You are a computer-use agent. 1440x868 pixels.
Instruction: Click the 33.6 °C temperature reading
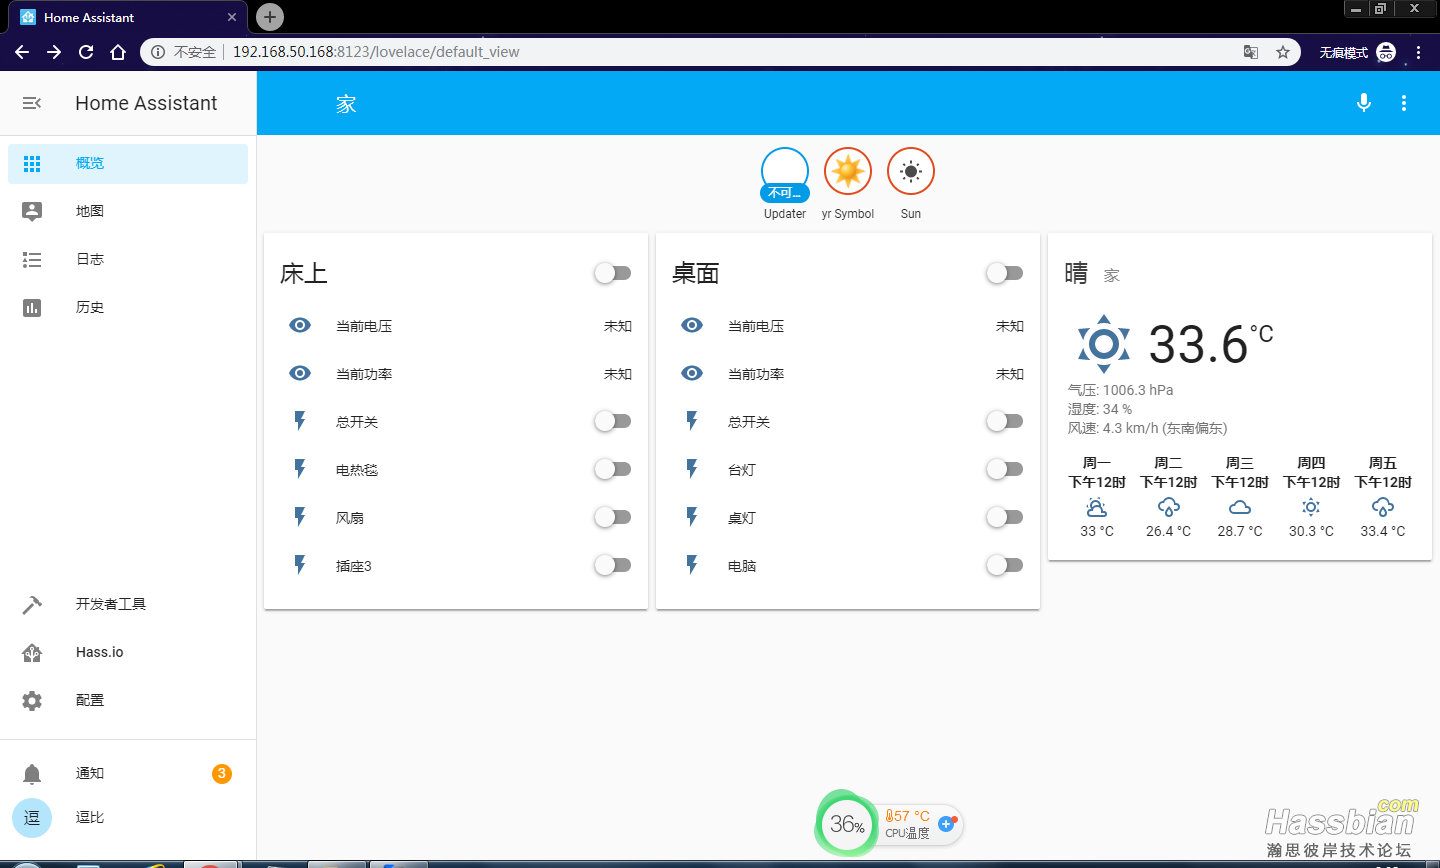click(x=1211, y=345)
